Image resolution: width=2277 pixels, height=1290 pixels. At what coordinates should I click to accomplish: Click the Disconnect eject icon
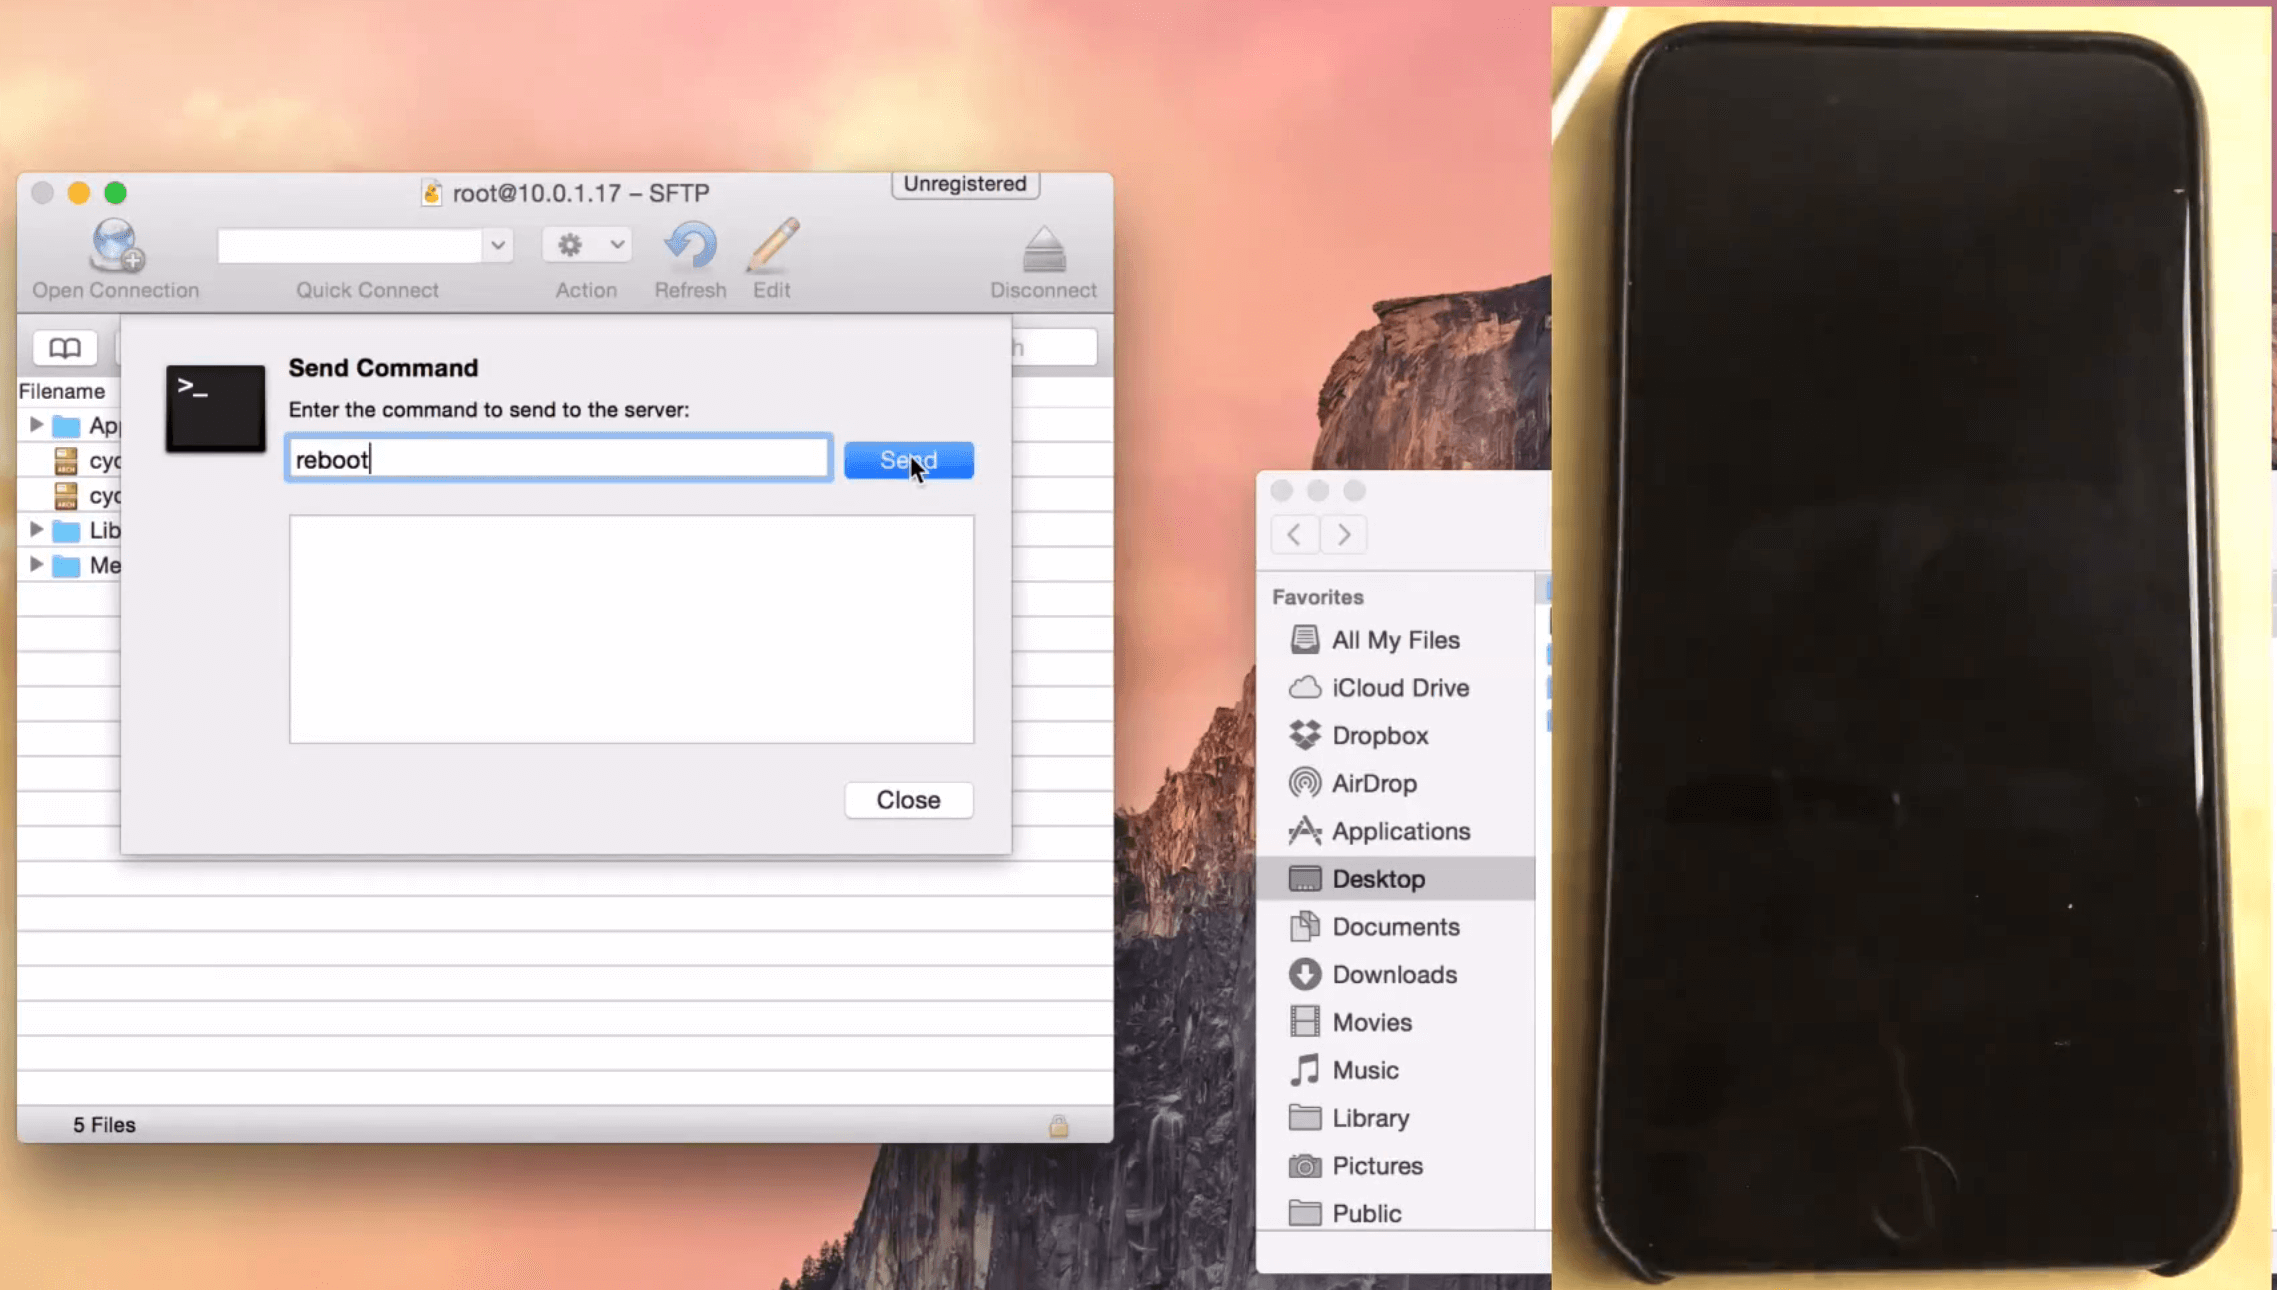click(x=1043, y=250)
